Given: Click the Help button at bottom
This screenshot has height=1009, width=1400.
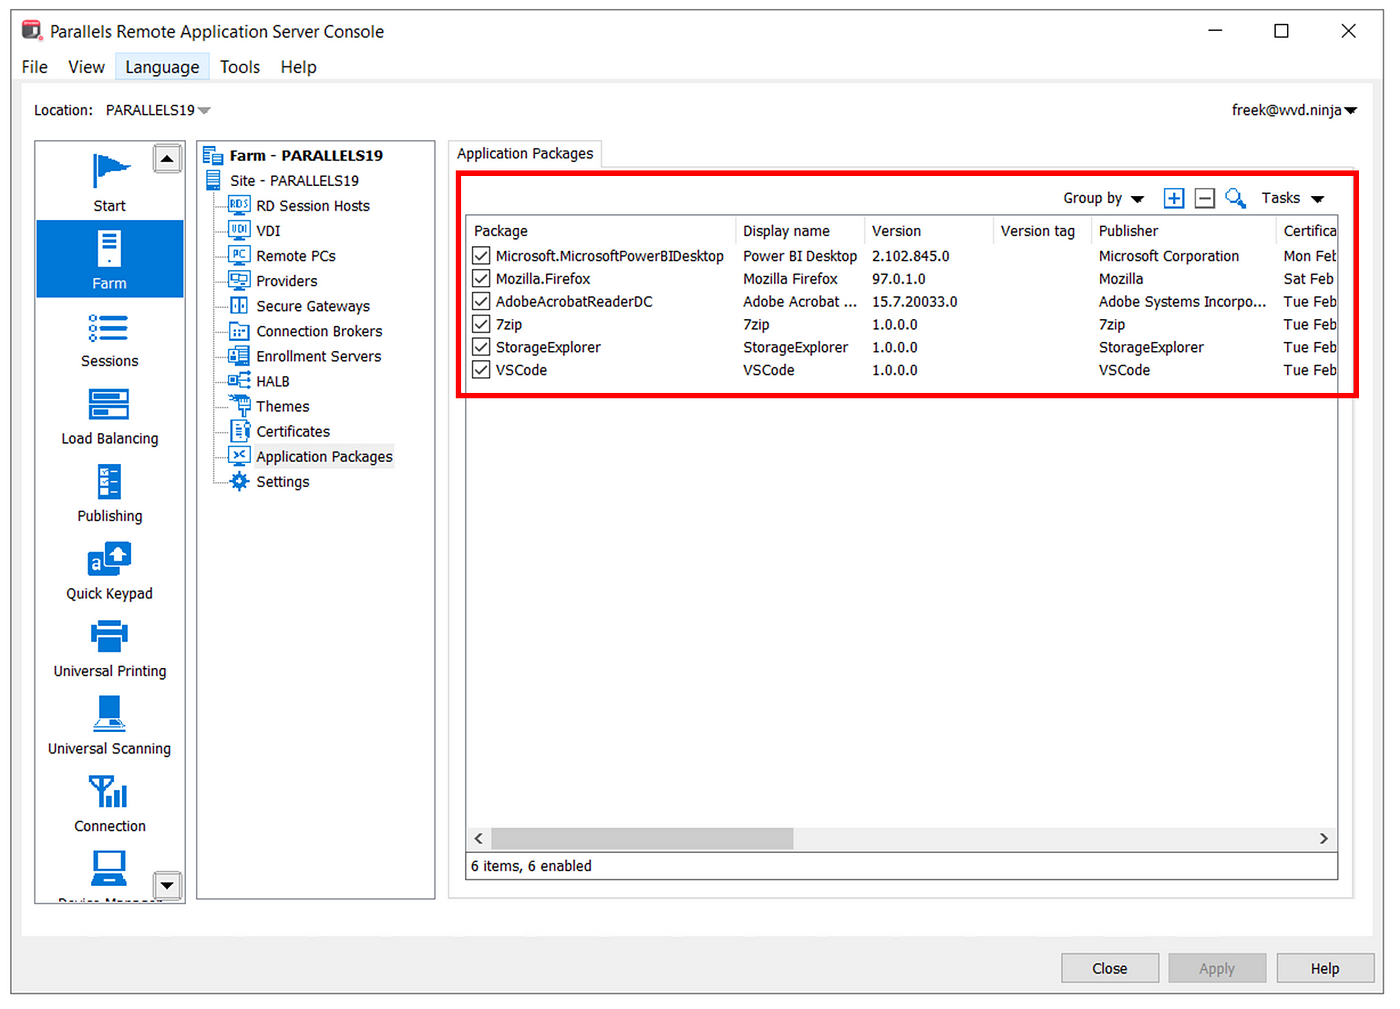Looking at the screenshot, I should [1325, 968].
